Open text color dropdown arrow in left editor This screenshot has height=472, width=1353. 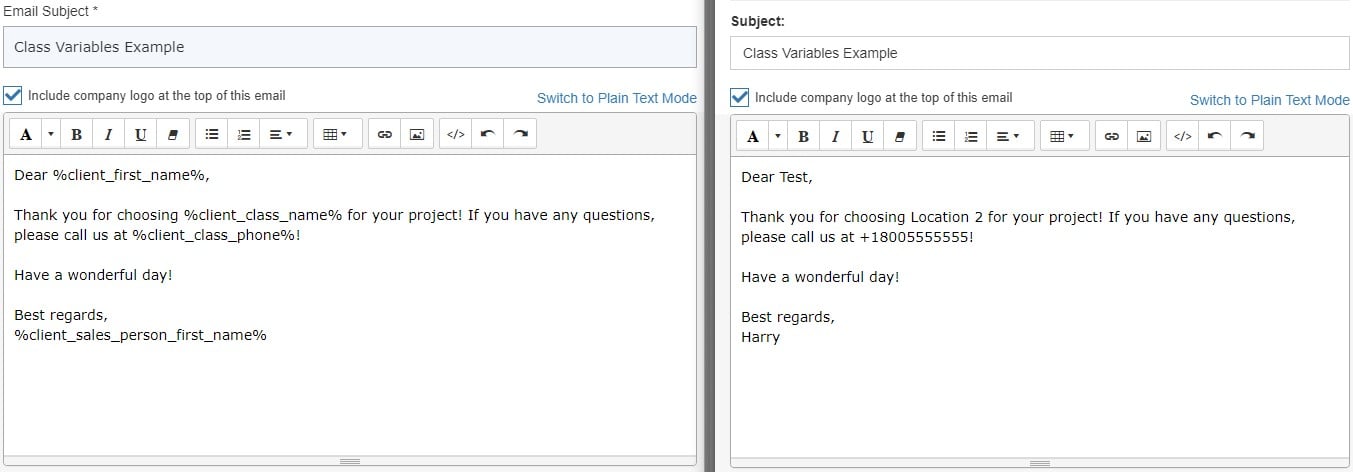(51, 135)
